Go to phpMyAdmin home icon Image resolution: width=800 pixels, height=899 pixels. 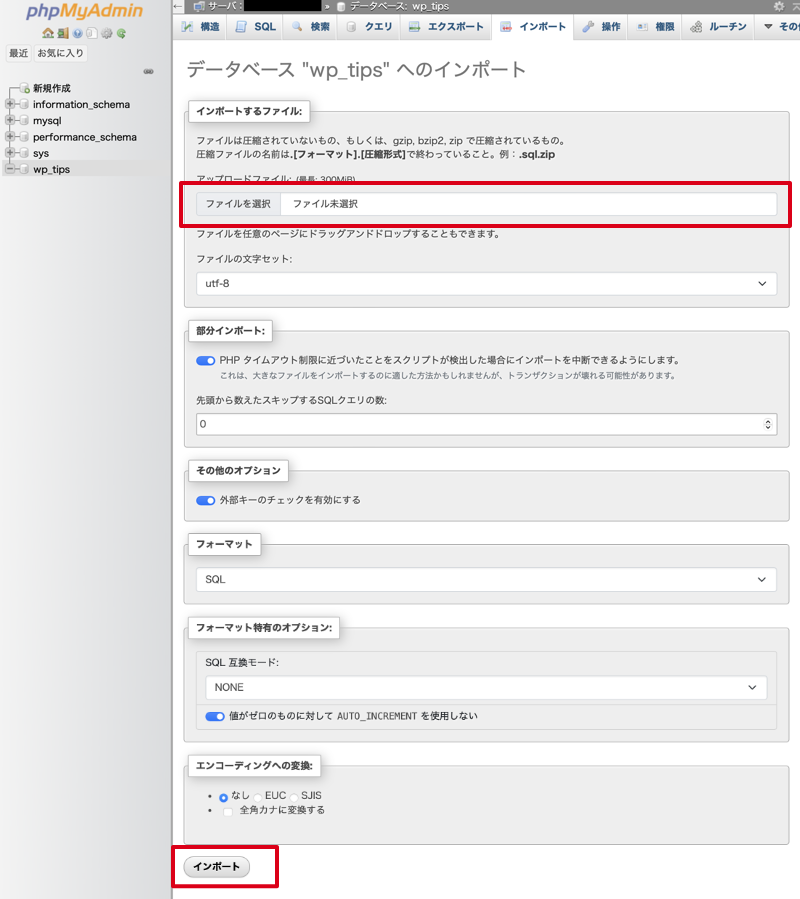coord(48,33)
